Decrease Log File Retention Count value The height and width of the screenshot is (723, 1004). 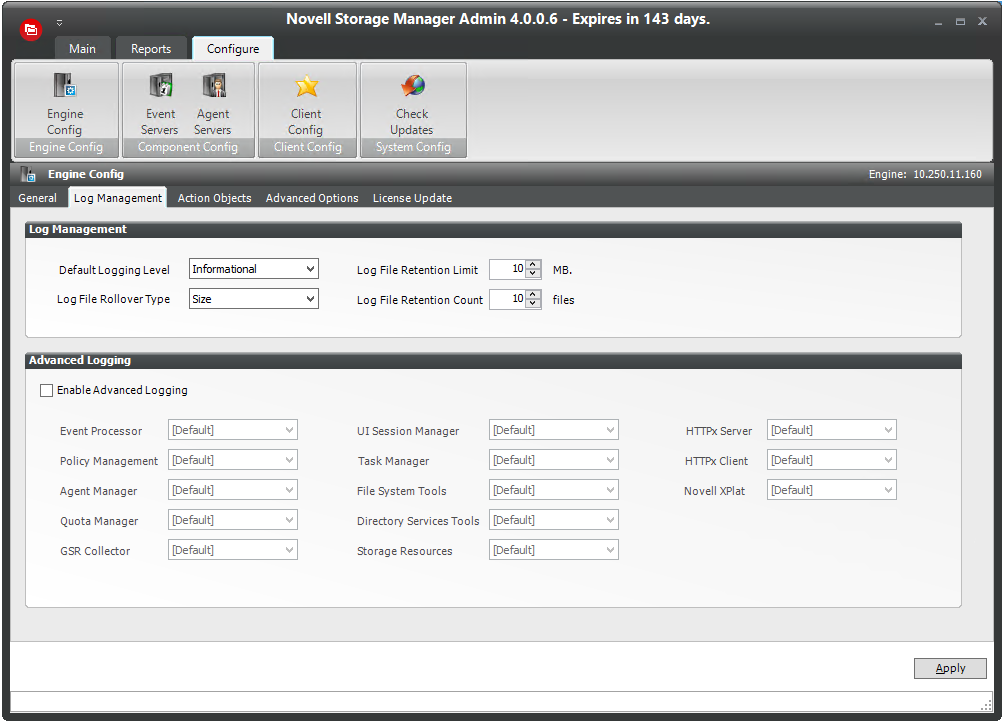pyautogui.click(x=533, y=304)
